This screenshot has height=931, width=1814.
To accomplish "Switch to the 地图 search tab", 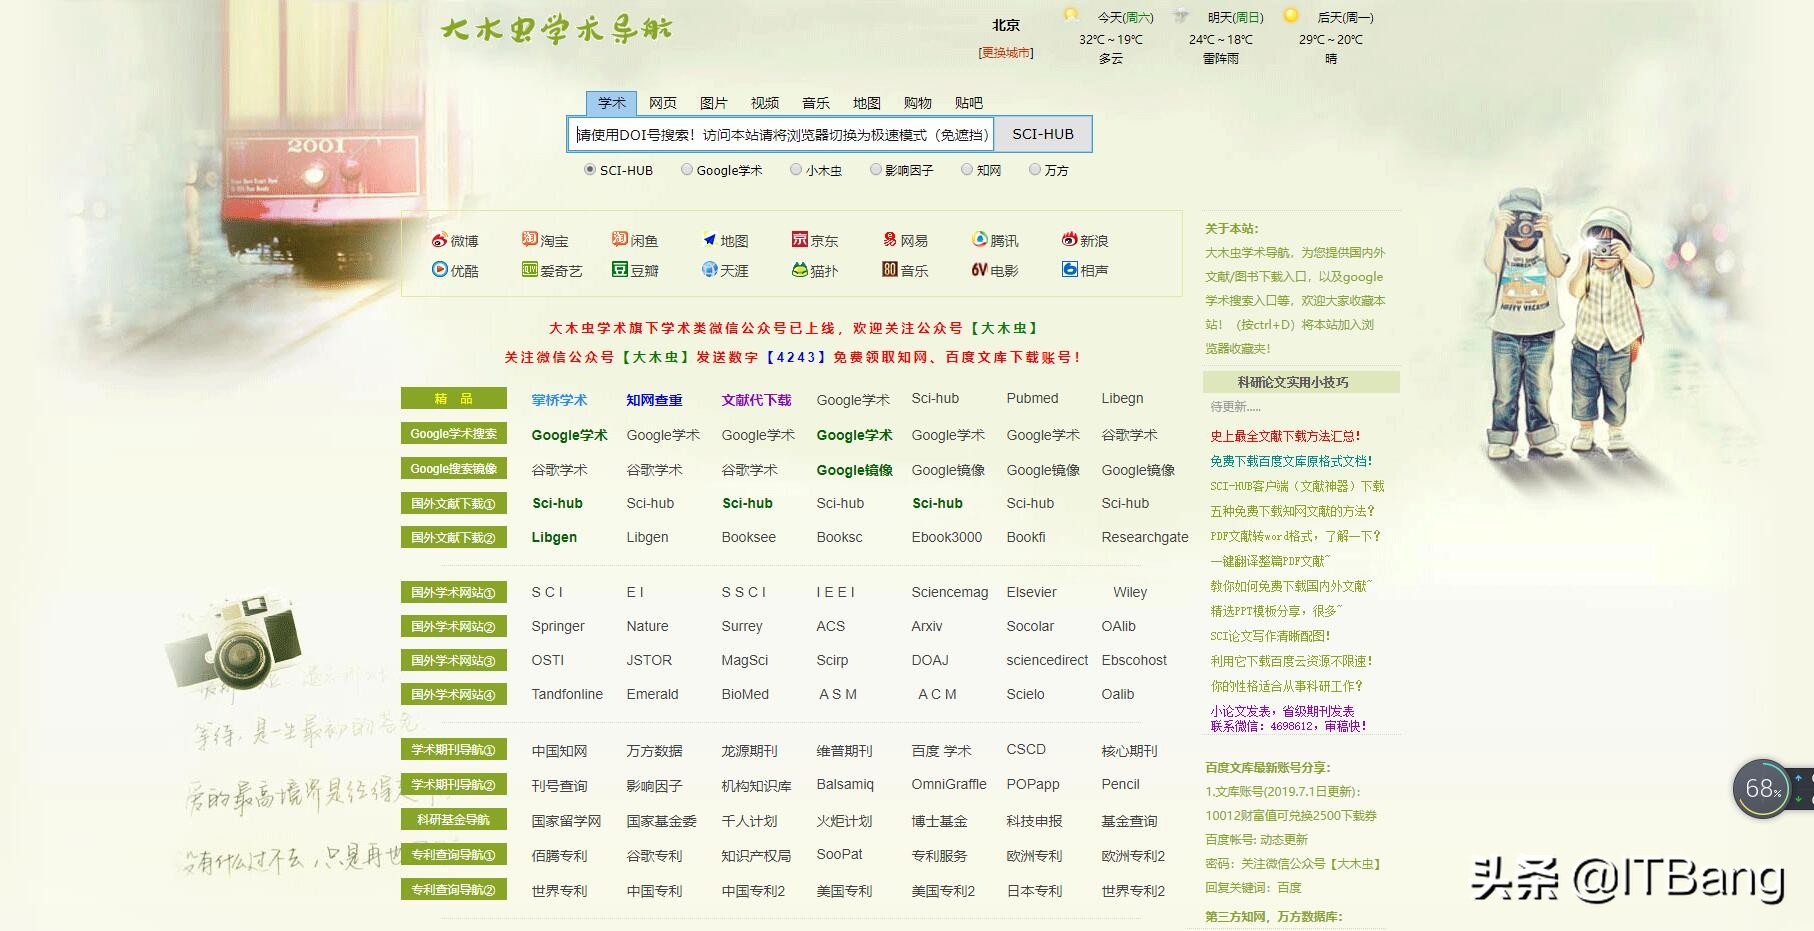I will 867,103.
